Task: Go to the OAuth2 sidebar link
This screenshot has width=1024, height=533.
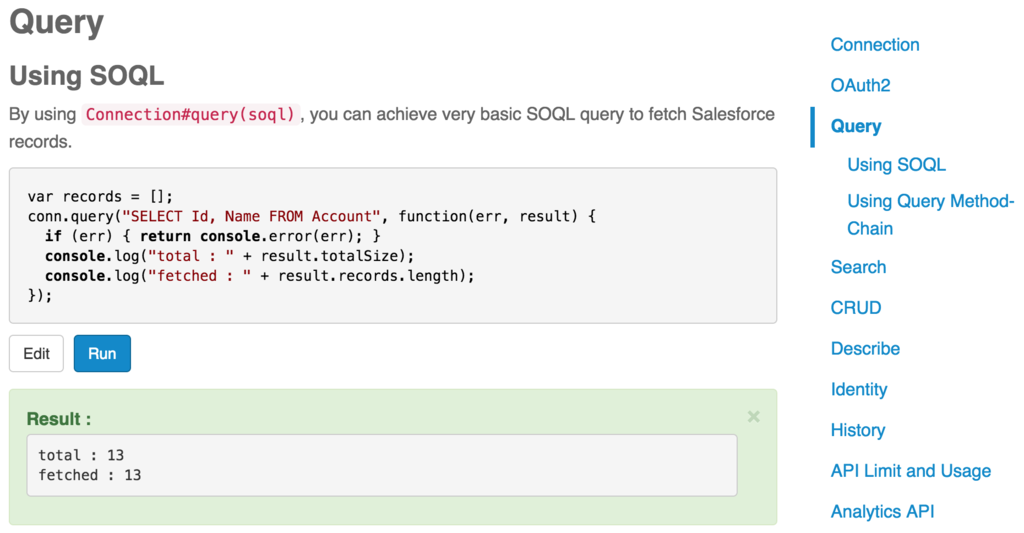Action: pyautogui.click(x=860, y=86)
